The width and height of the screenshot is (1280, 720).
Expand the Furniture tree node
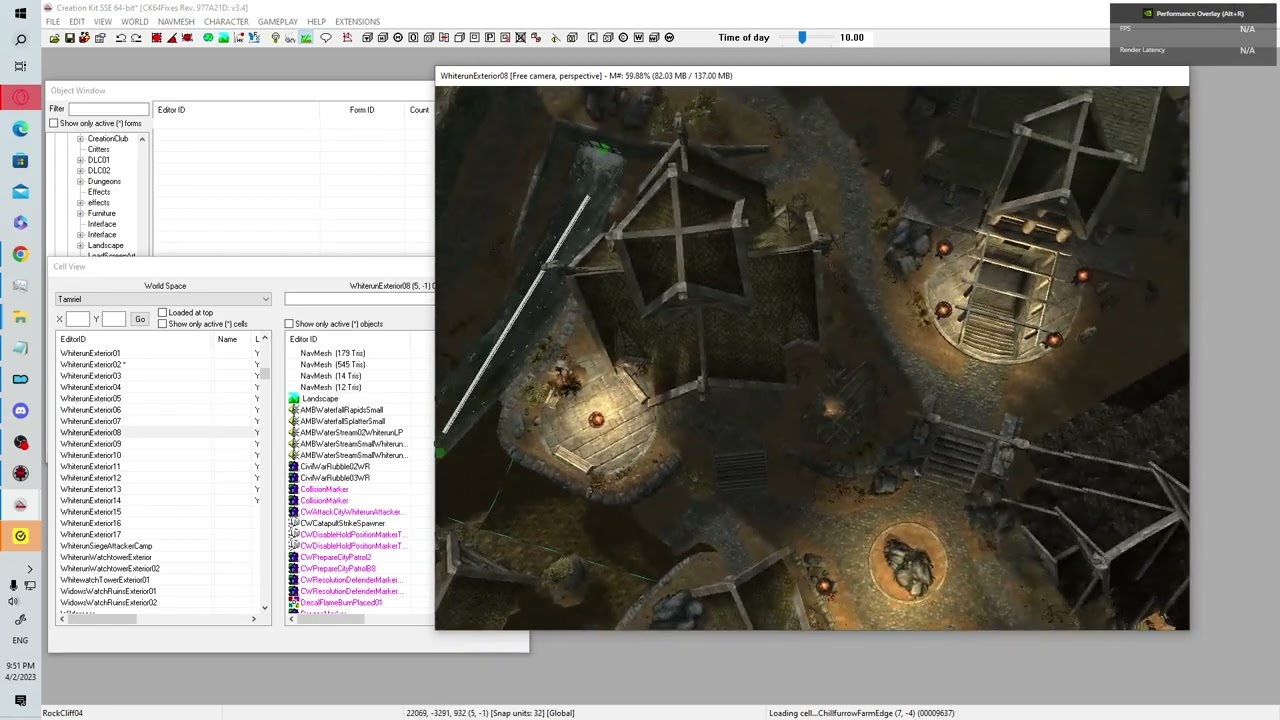[80, 214]
